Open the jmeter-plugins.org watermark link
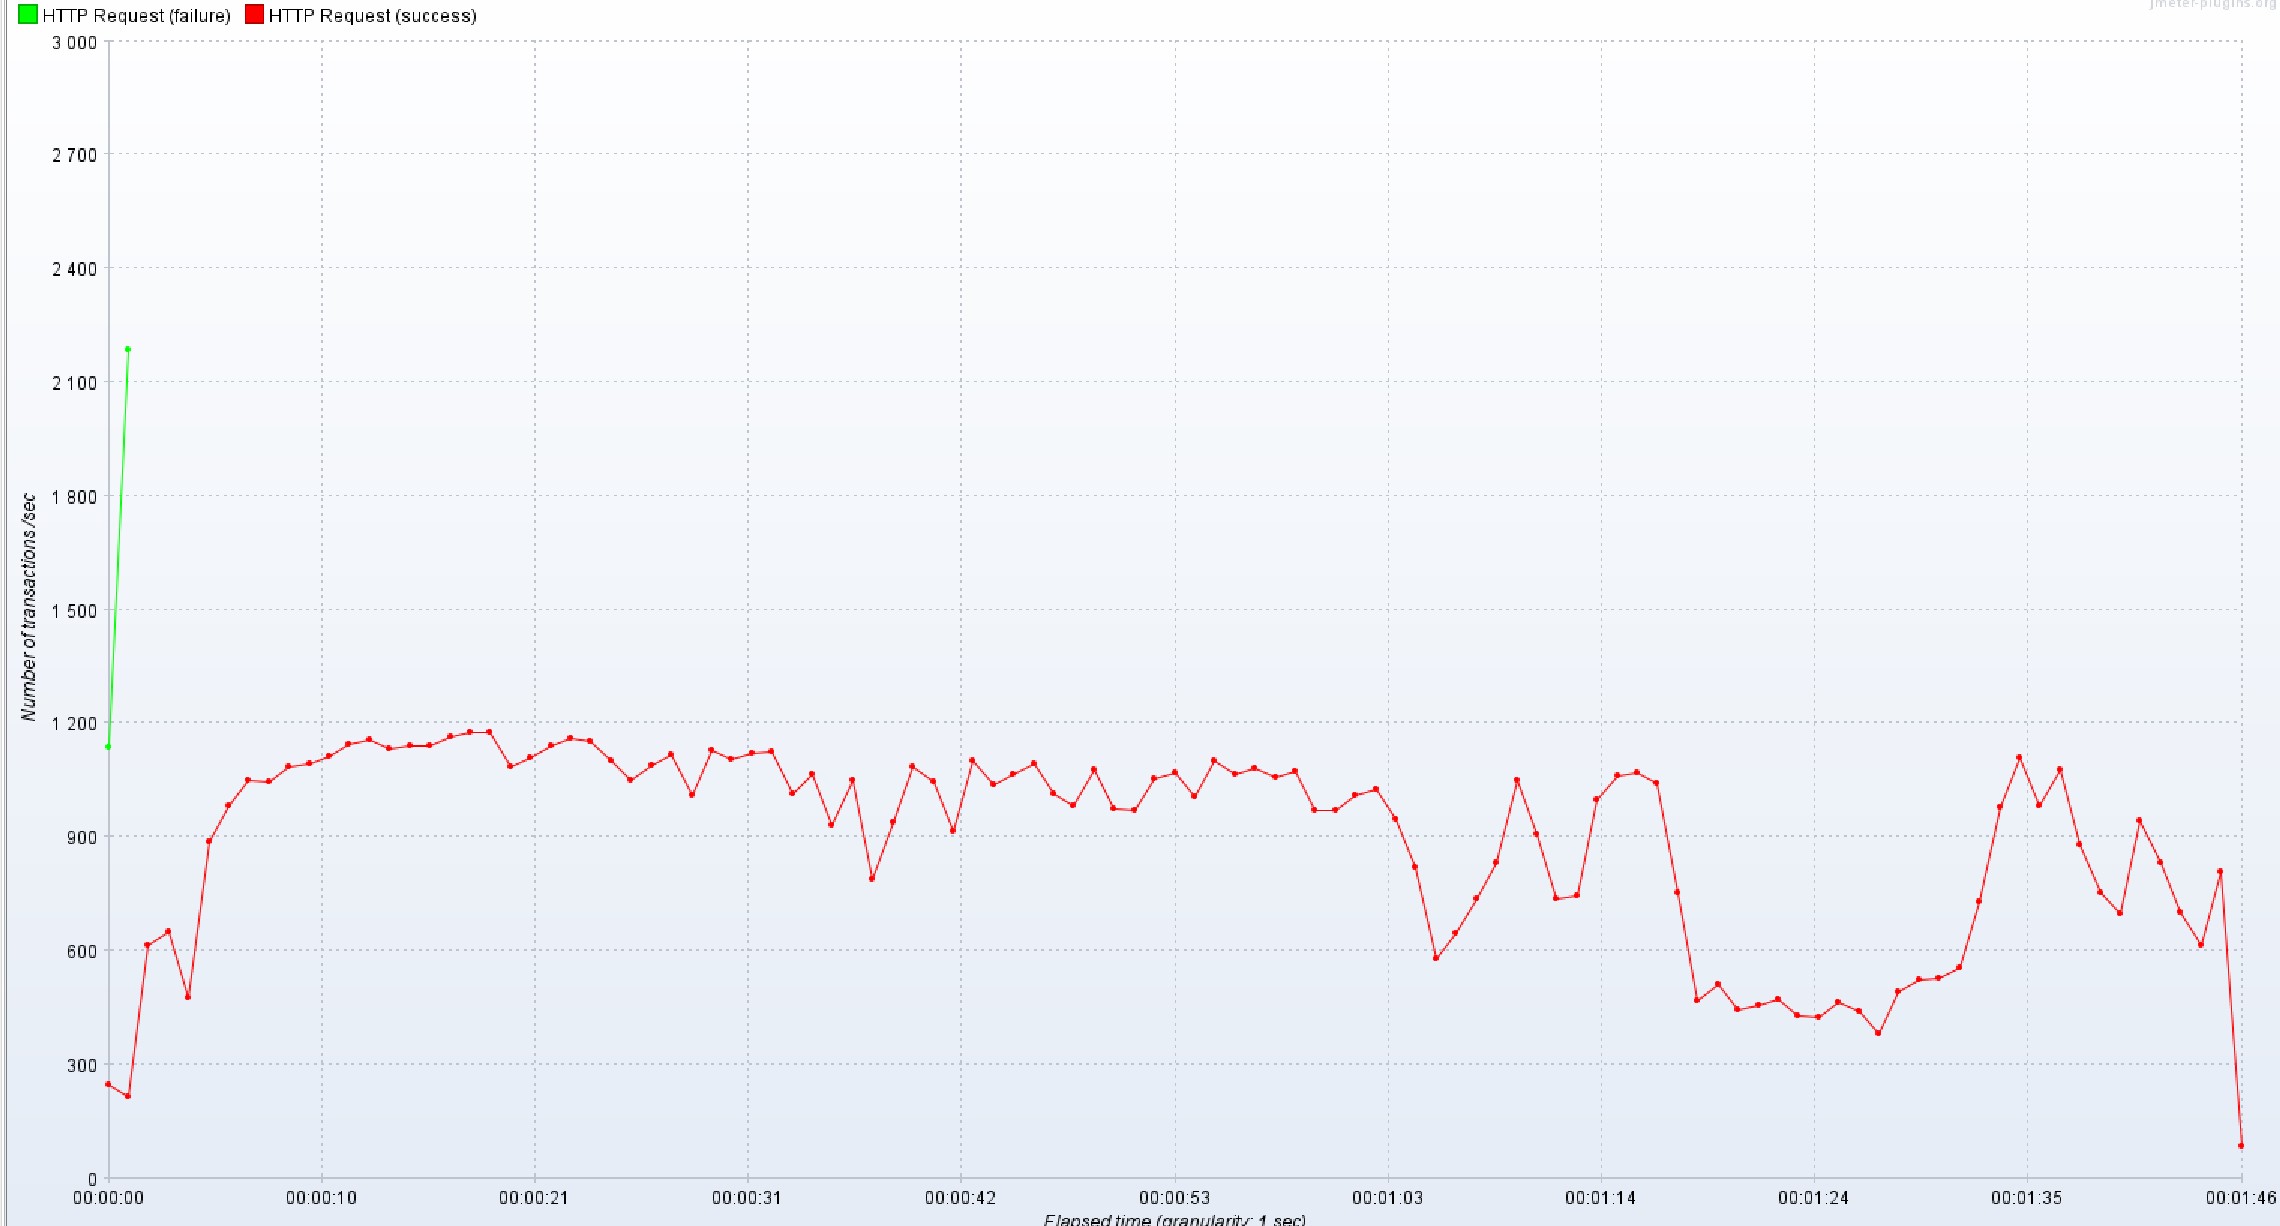The width and height of the screenshot is (2280, 1226). pyautogui.click(x=2211, y=5)
